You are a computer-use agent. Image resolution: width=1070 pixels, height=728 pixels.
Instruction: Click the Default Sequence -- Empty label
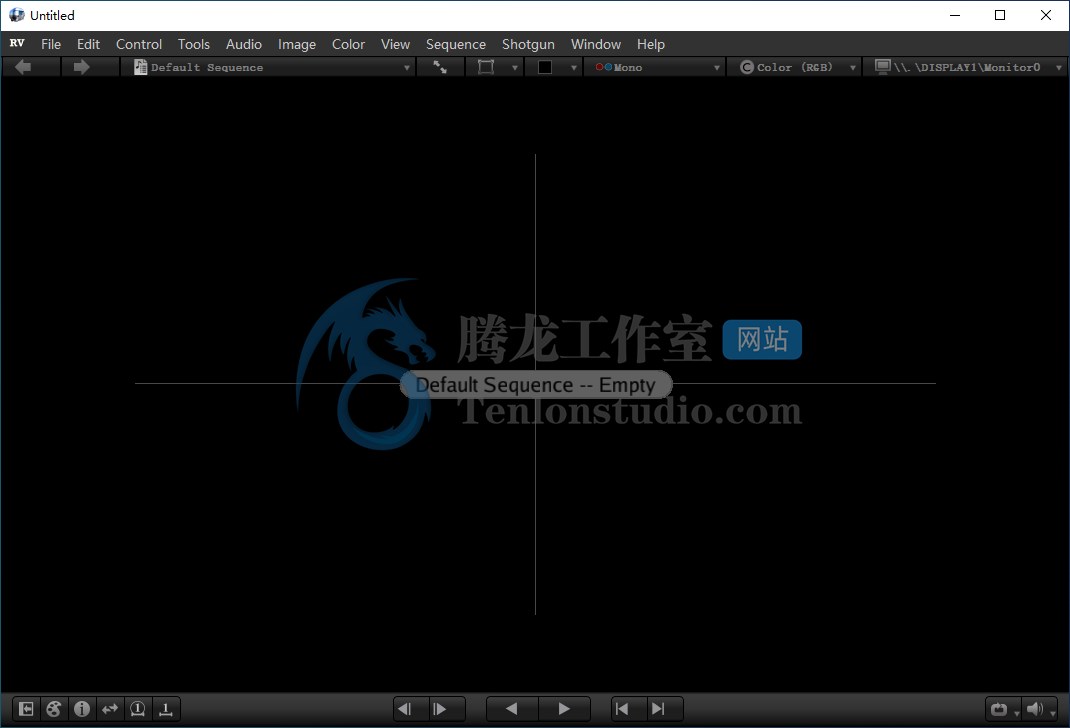pyautogui.click(x=536, y=385)
